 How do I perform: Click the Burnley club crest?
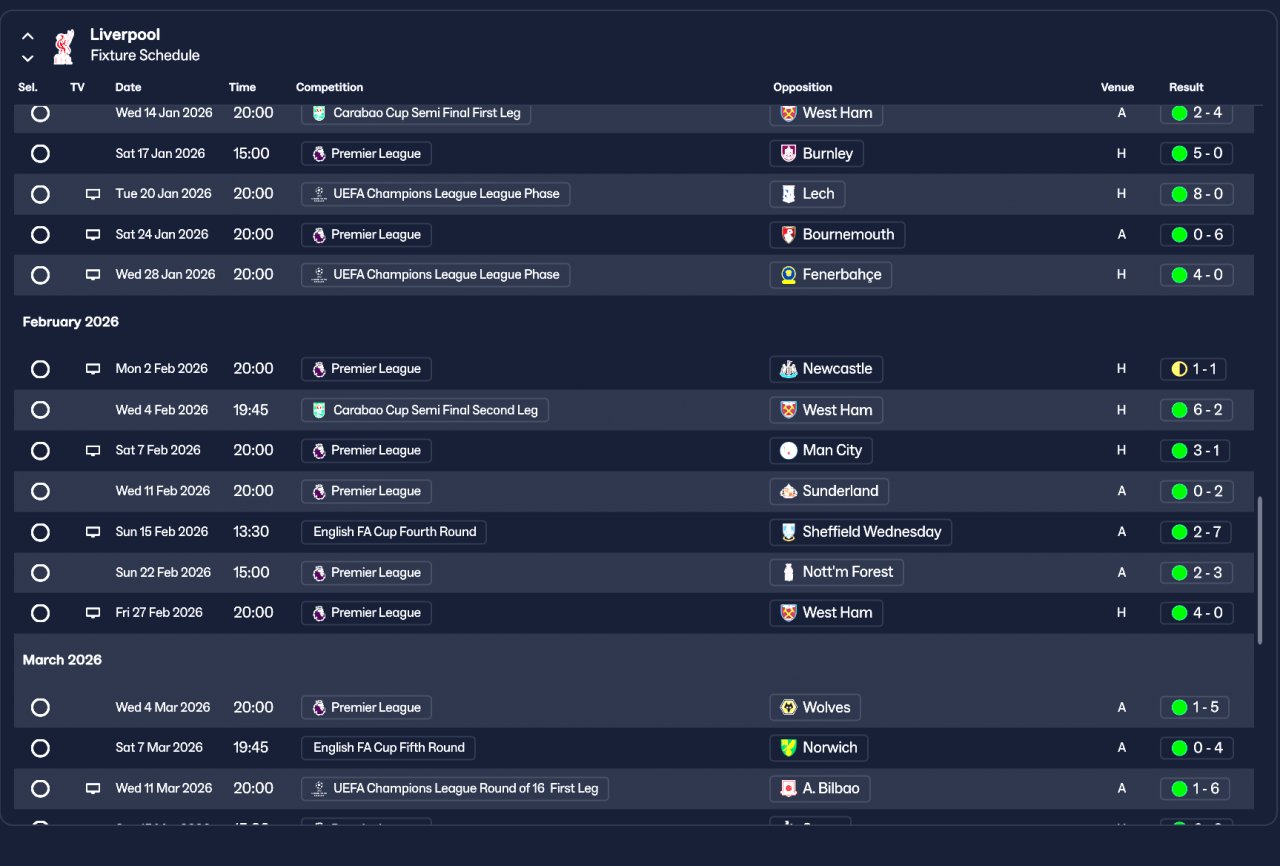click(789, 154)
